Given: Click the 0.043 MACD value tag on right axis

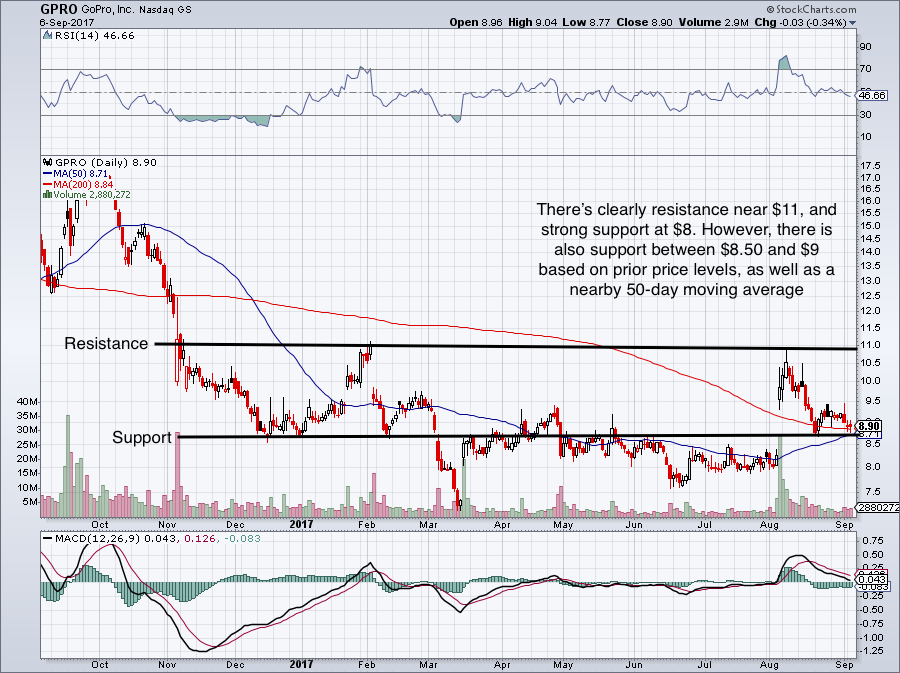Looking at the screenshot, I should pos(874,580).
